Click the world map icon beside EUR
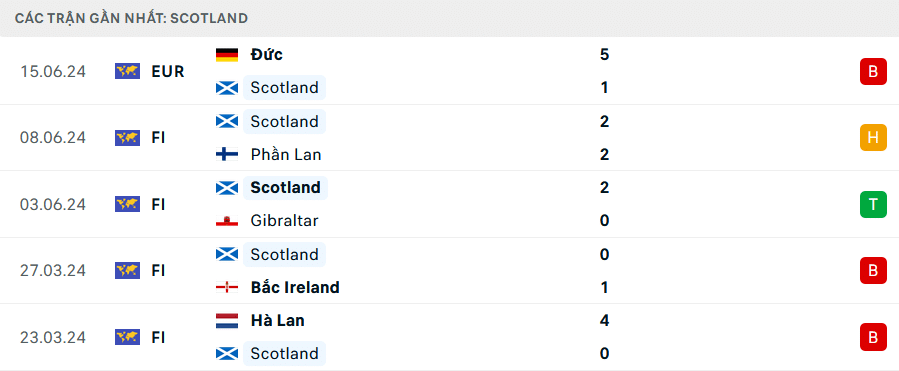Viewport: 899px width, 371px height. 127,72
